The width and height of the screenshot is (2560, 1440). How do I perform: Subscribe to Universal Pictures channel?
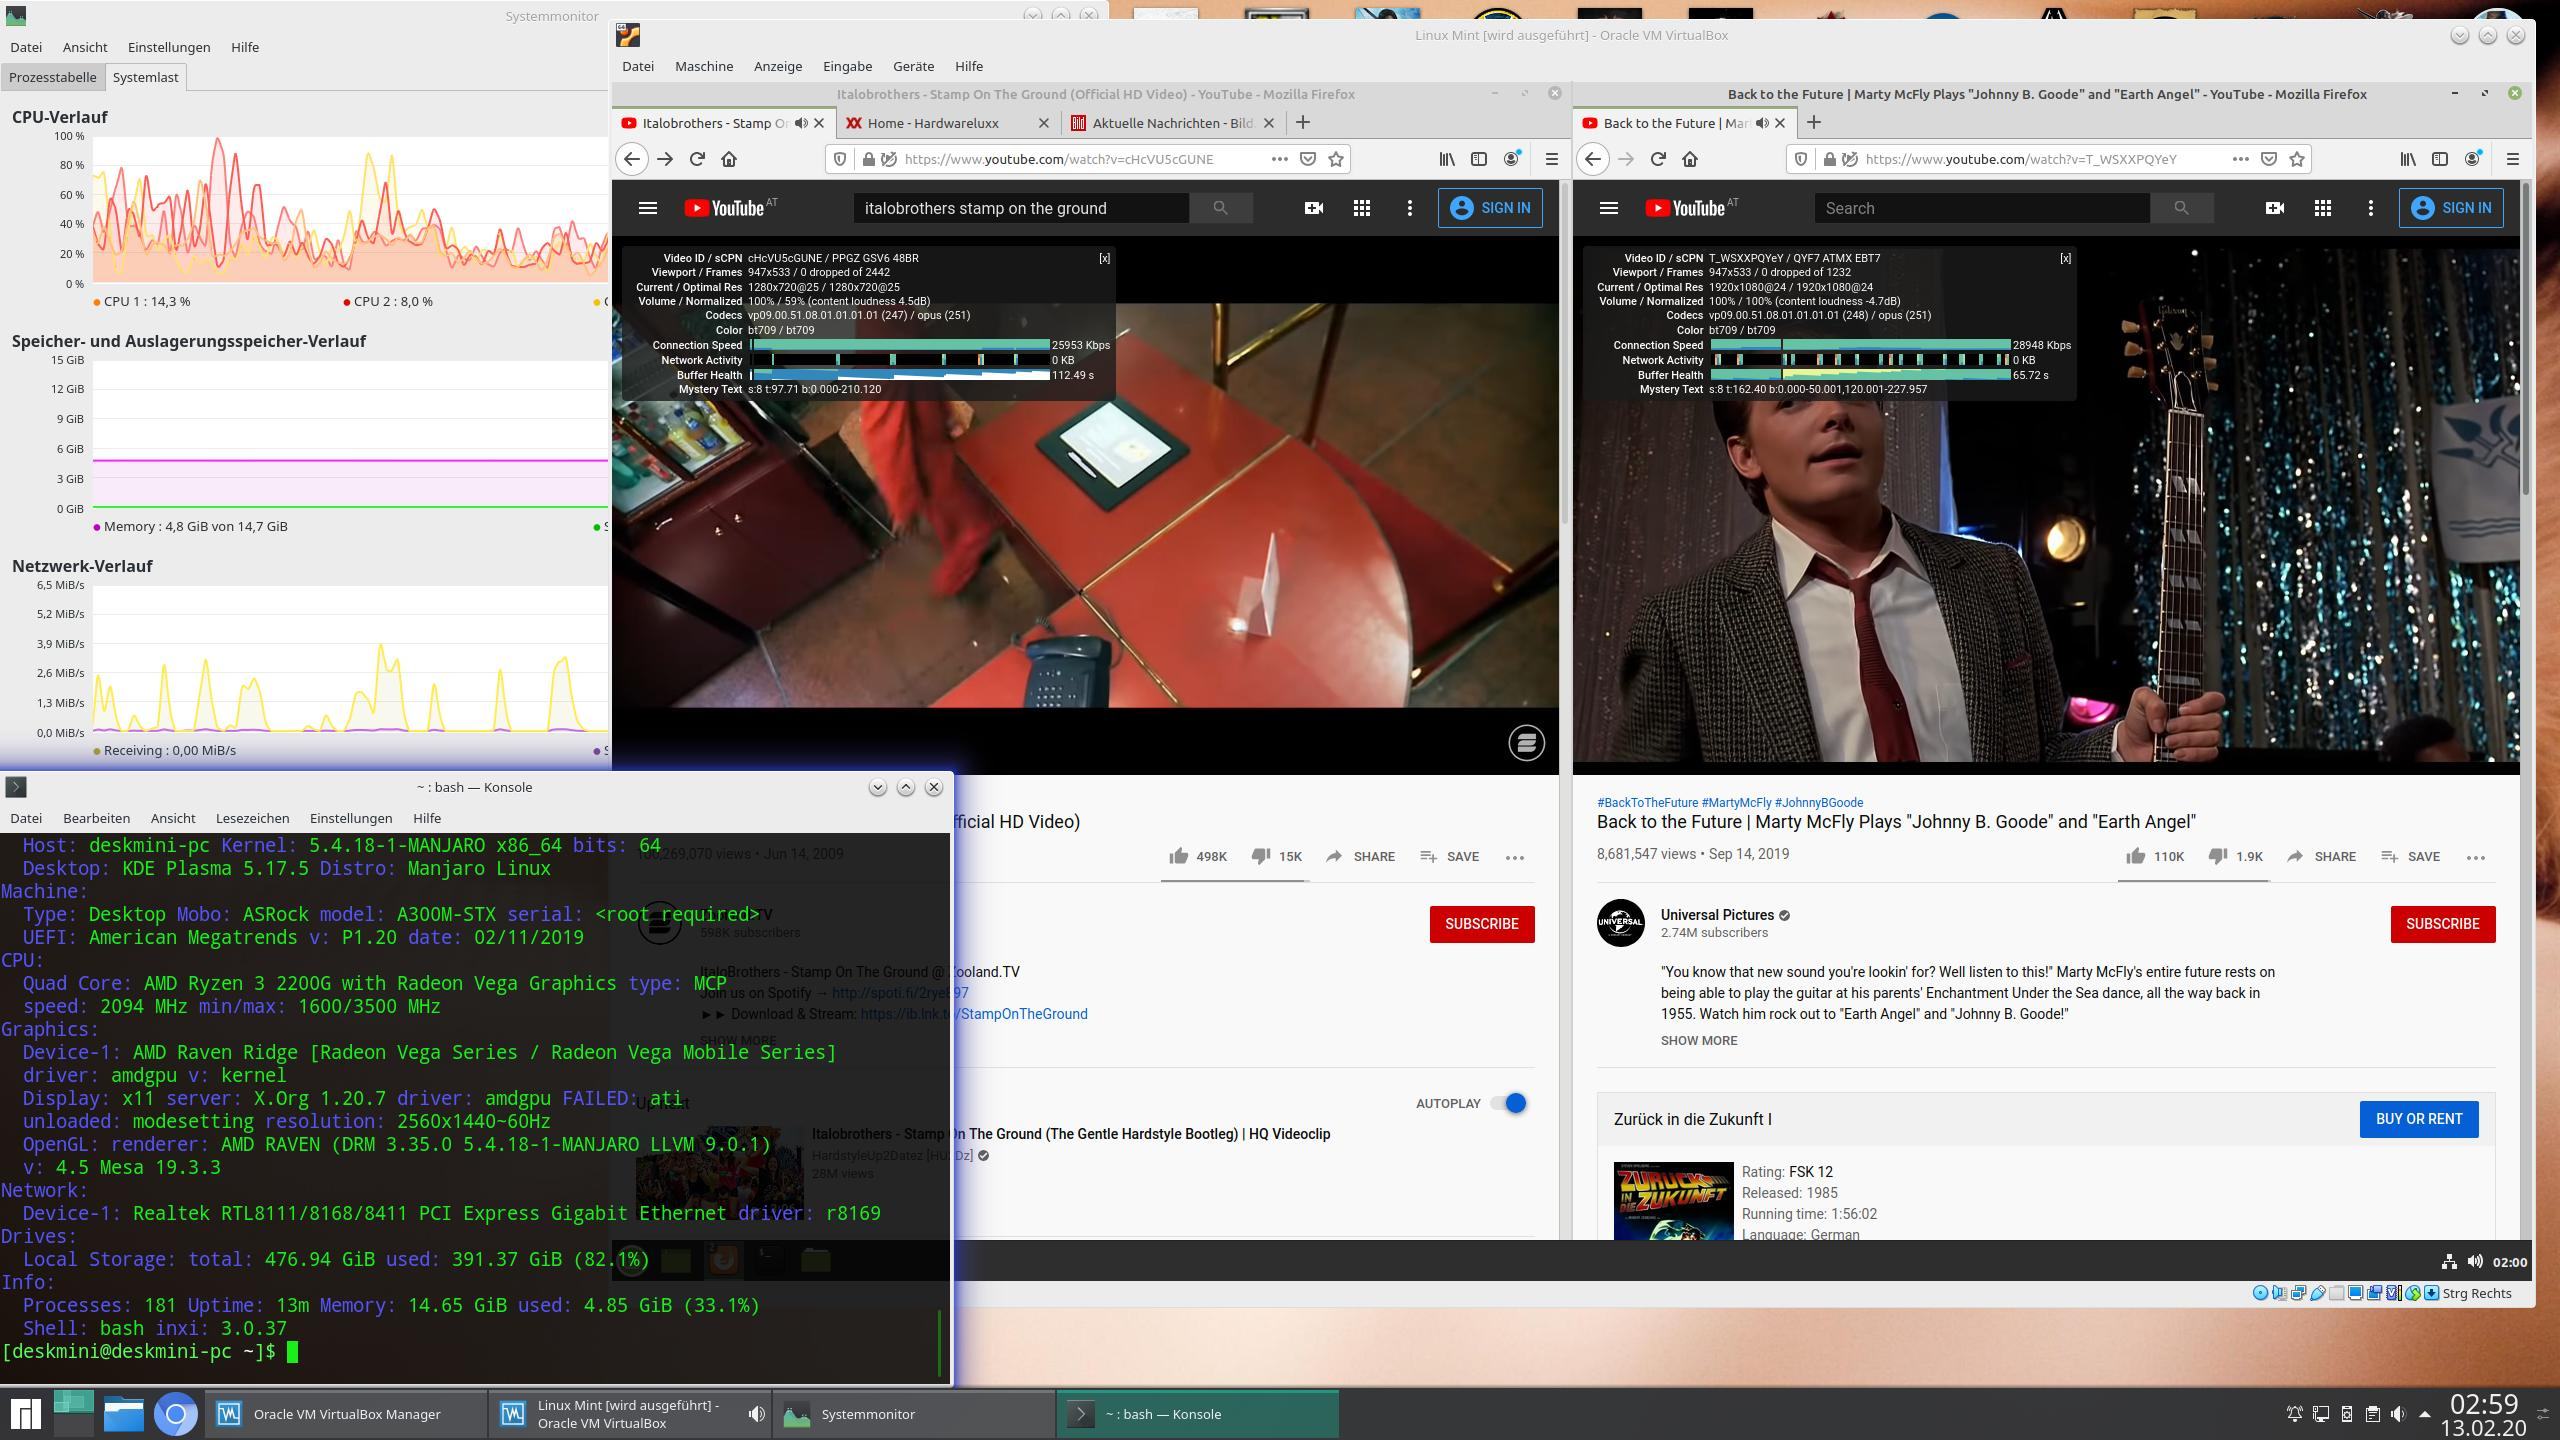pyautogui.click(x=2443, y=924)
